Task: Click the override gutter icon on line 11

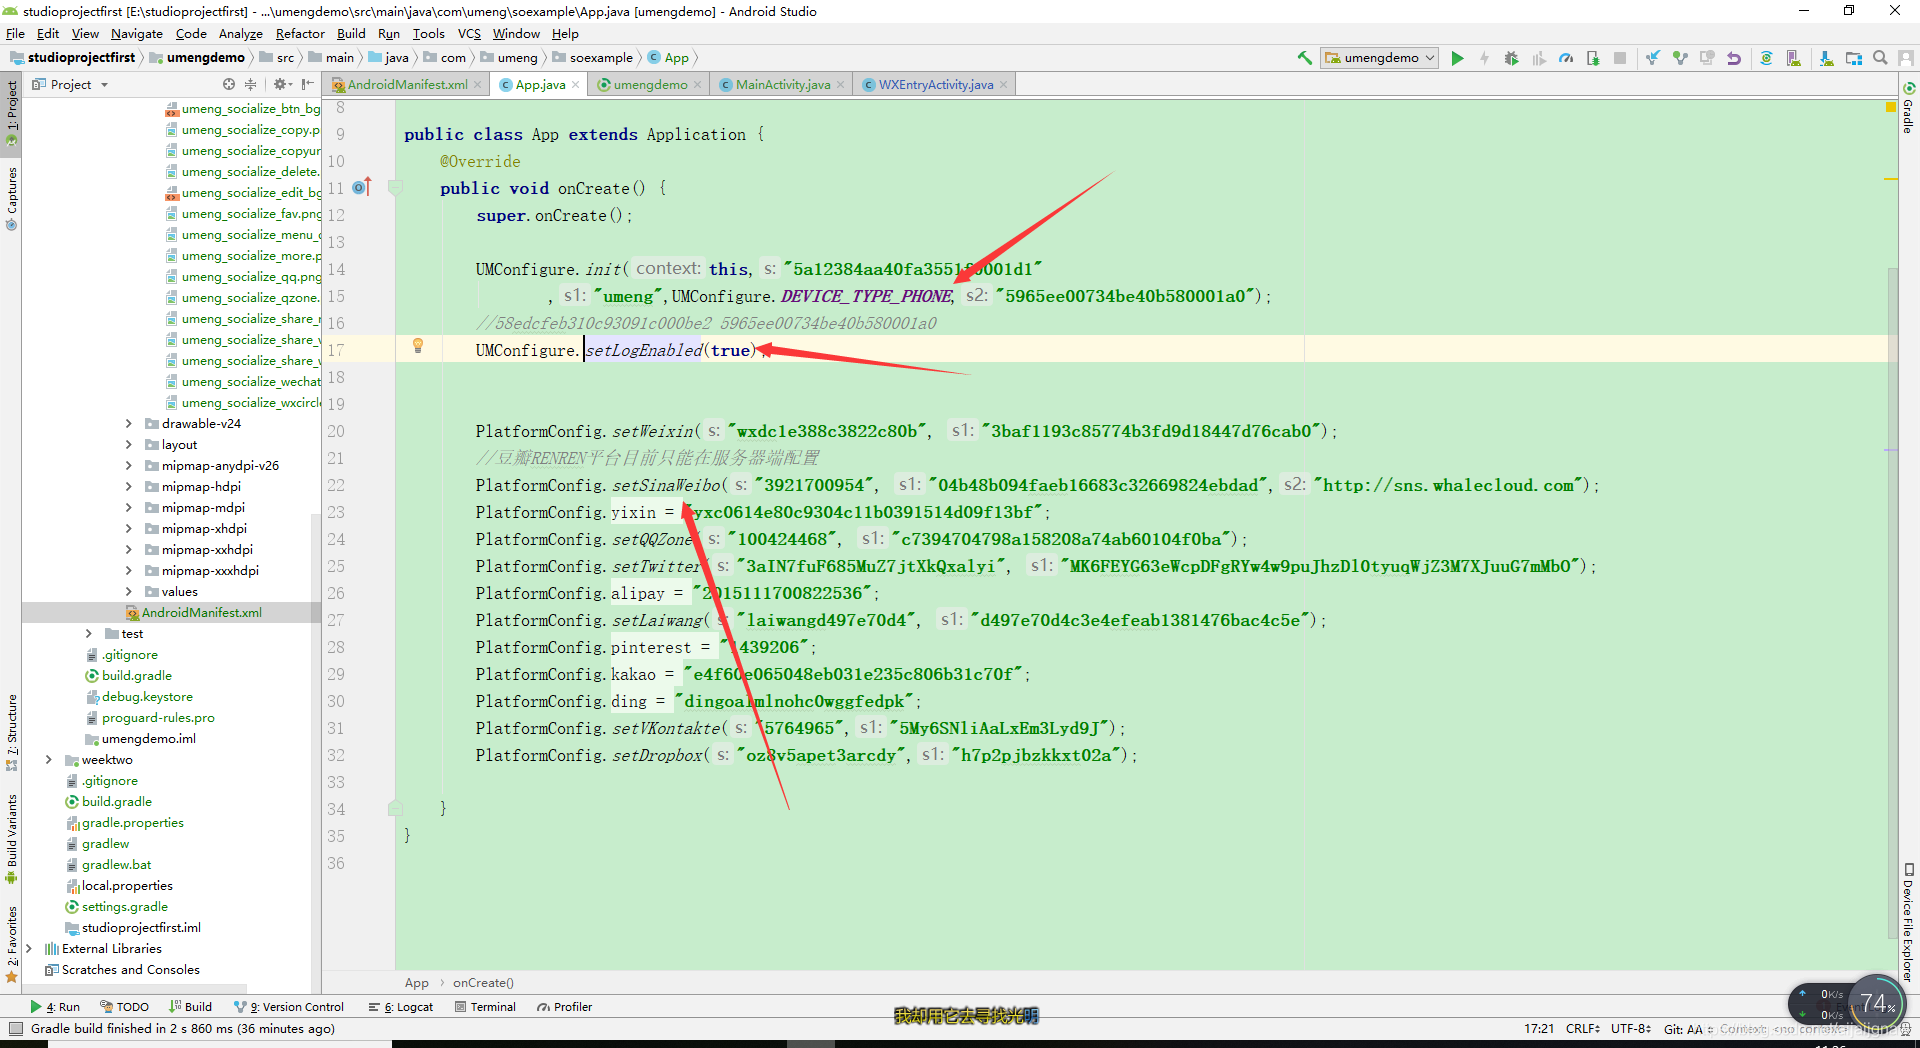Action: (x=362, y=187)
